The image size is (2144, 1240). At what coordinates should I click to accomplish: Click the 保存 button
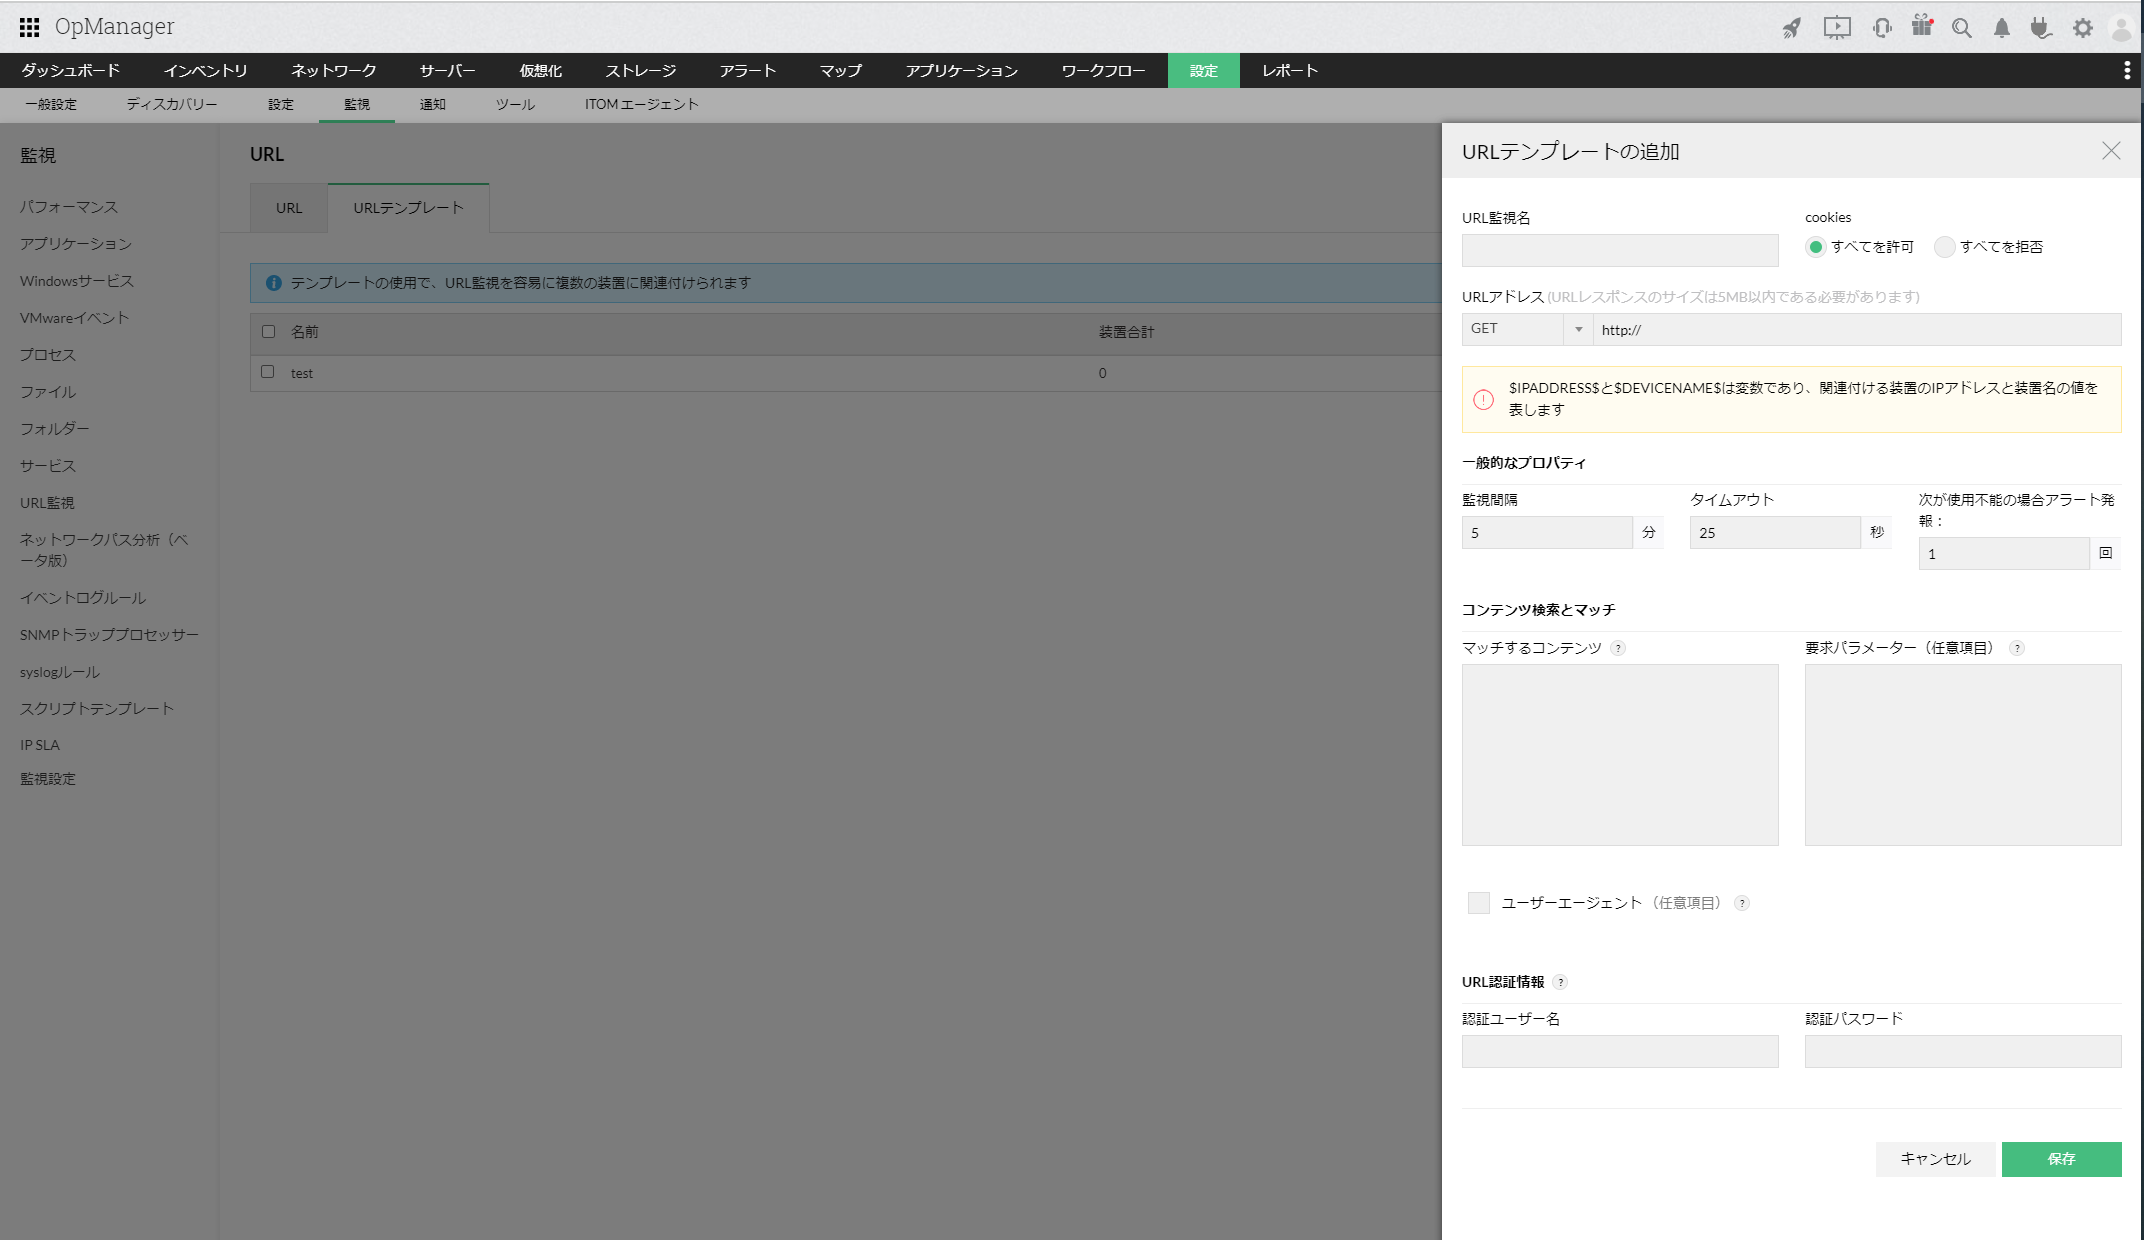point(2061,1159)
